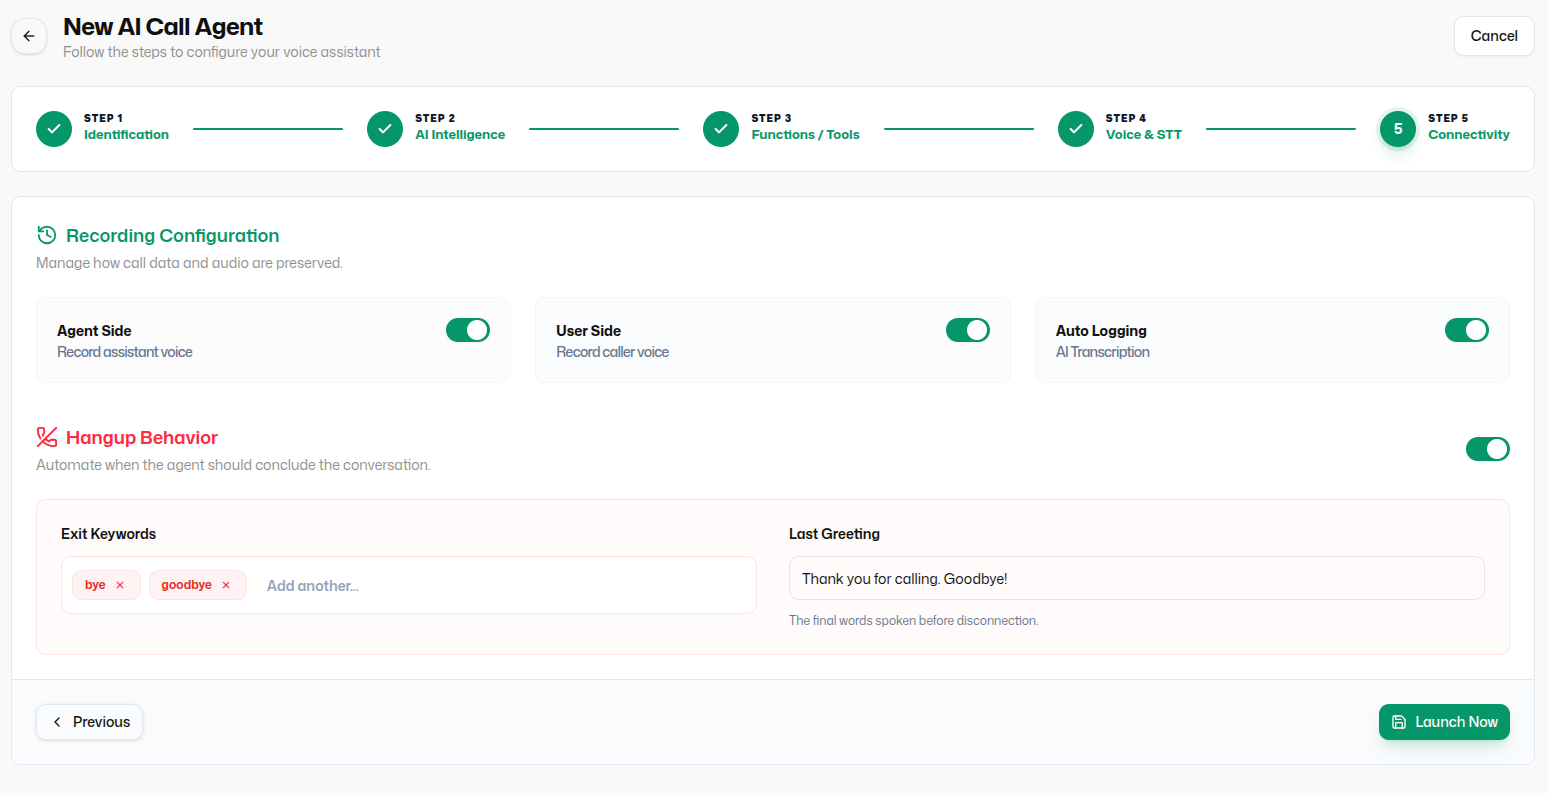1548x793 pixels.
Task: Go to the AI Intelligence step label
Action: coord(460,135)
